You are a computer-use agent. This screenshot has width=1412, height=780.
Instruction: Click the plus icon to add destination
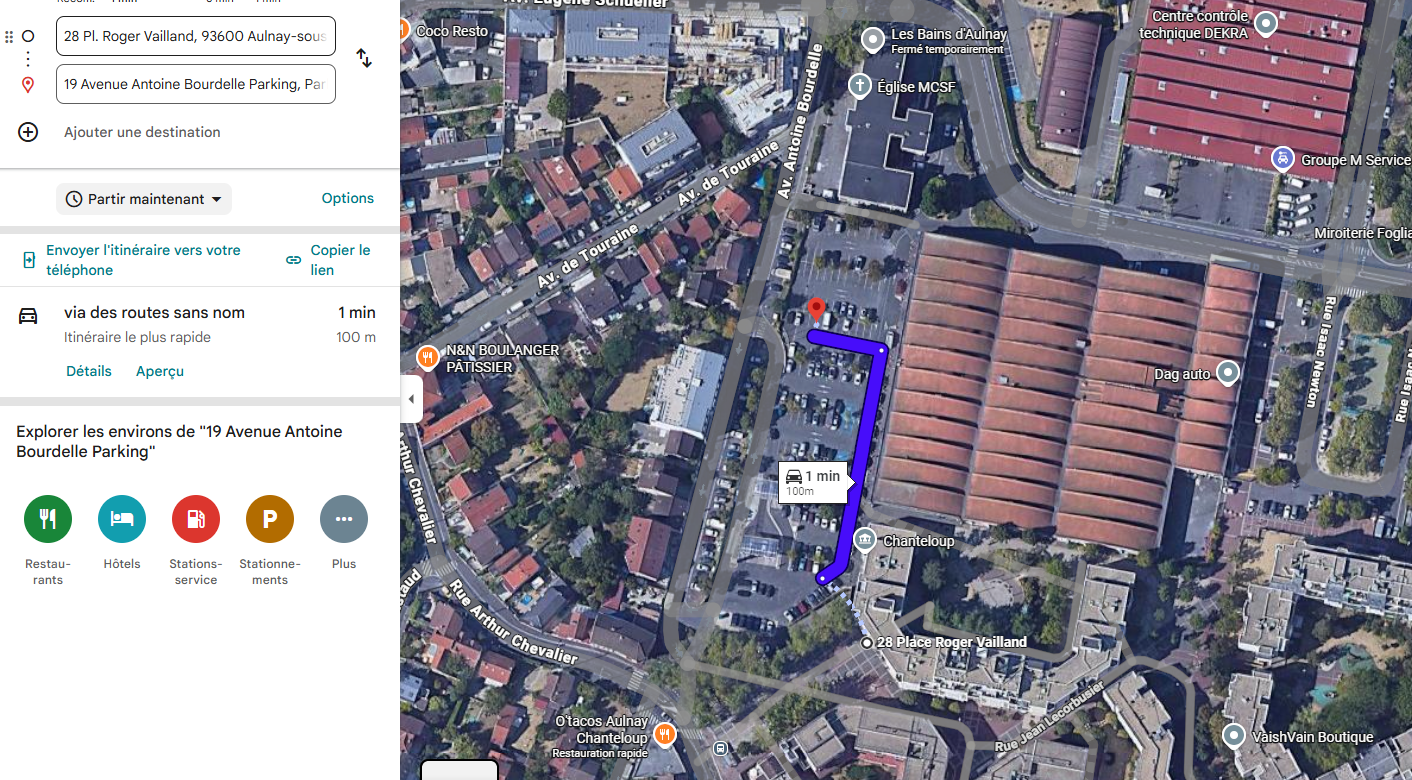click(28, 132)
